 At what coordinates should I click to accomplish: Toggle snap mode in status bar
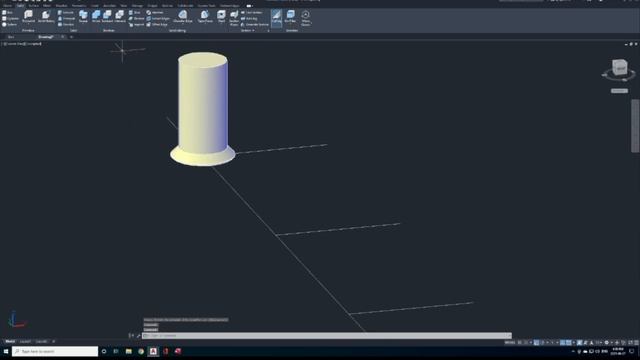[x=526, y=343]
